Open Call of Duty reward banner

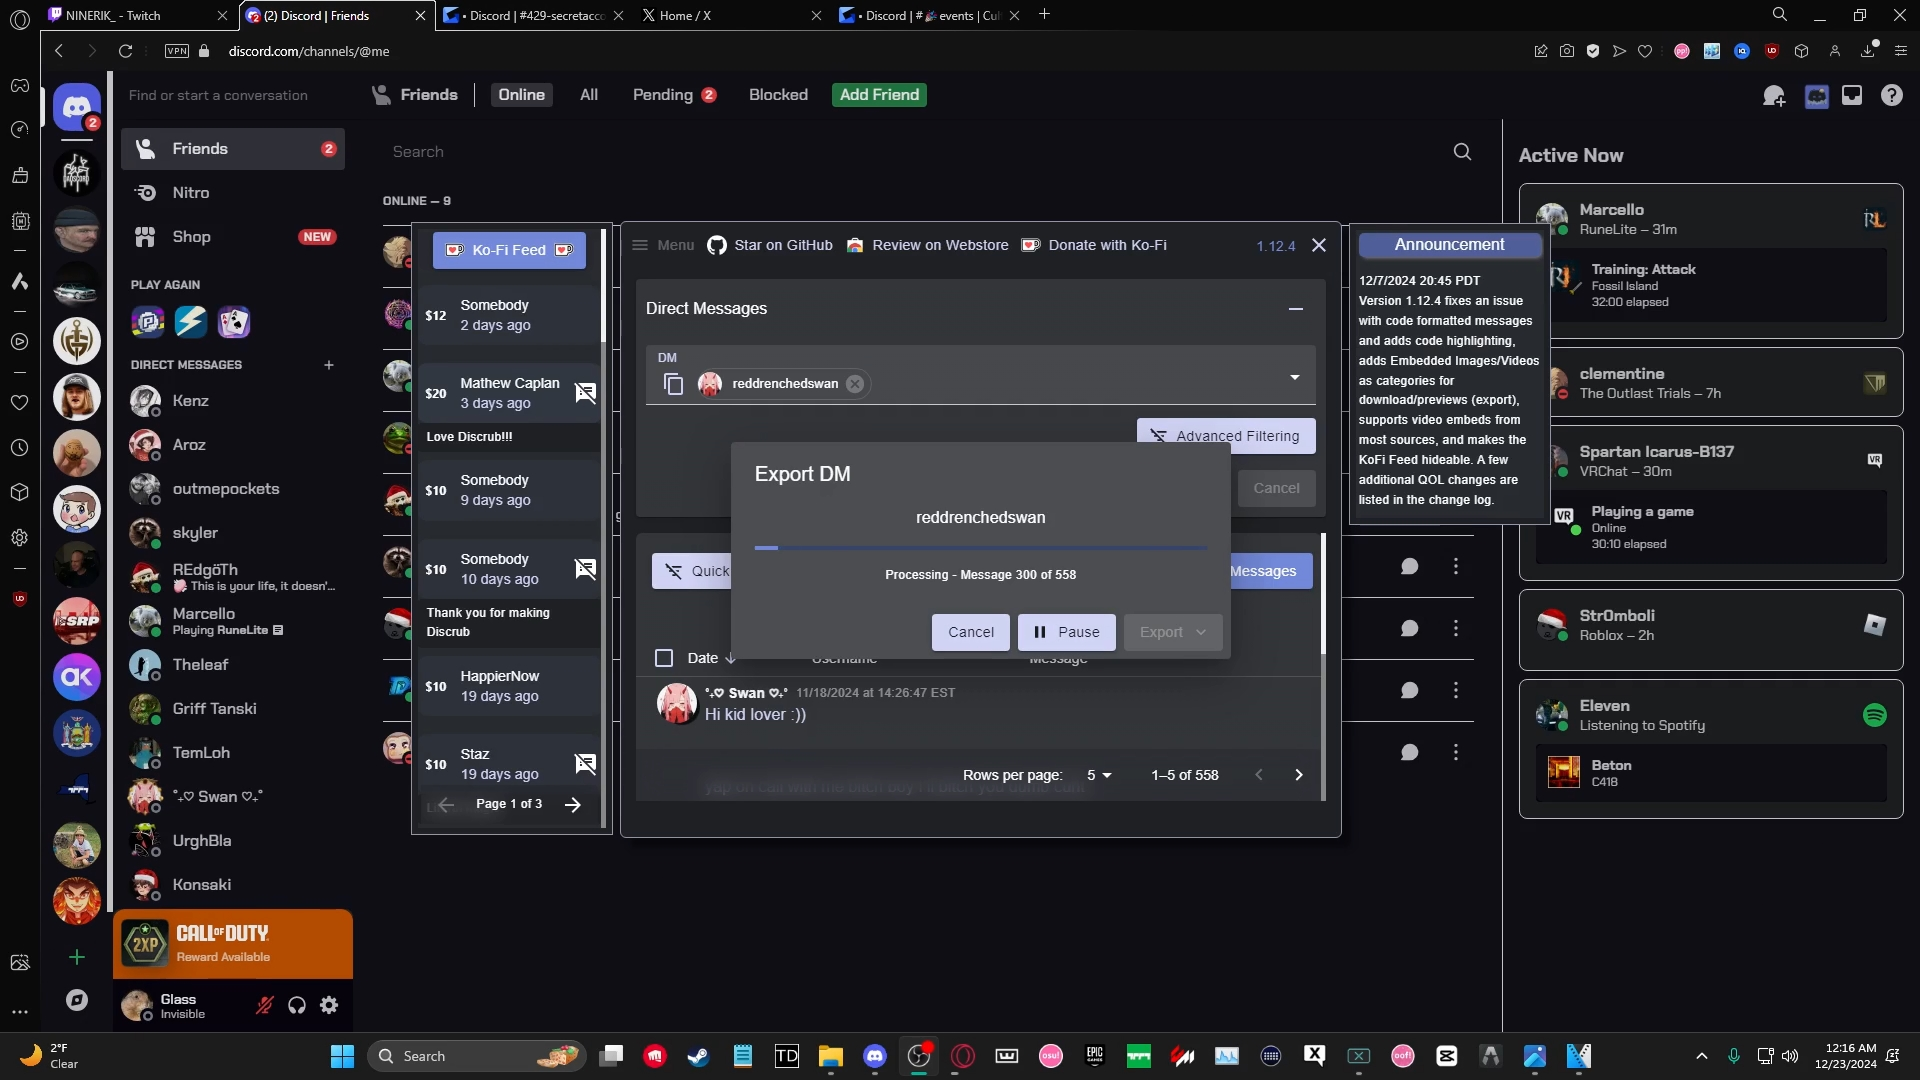click(x=233, y=944)
